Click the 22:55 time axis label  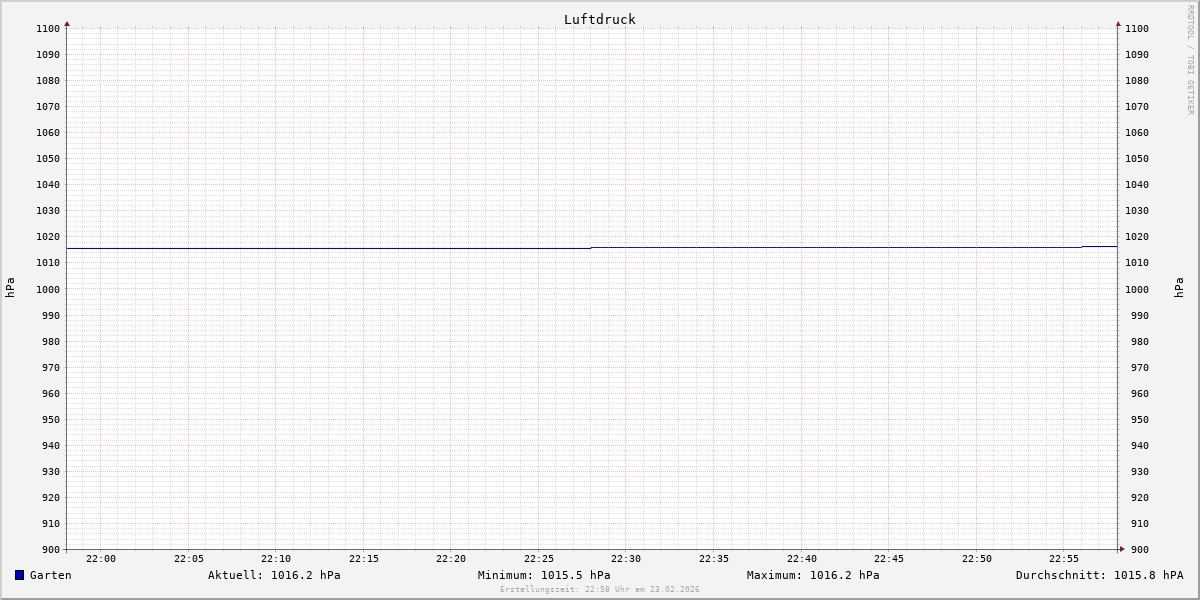(1064, 559)
